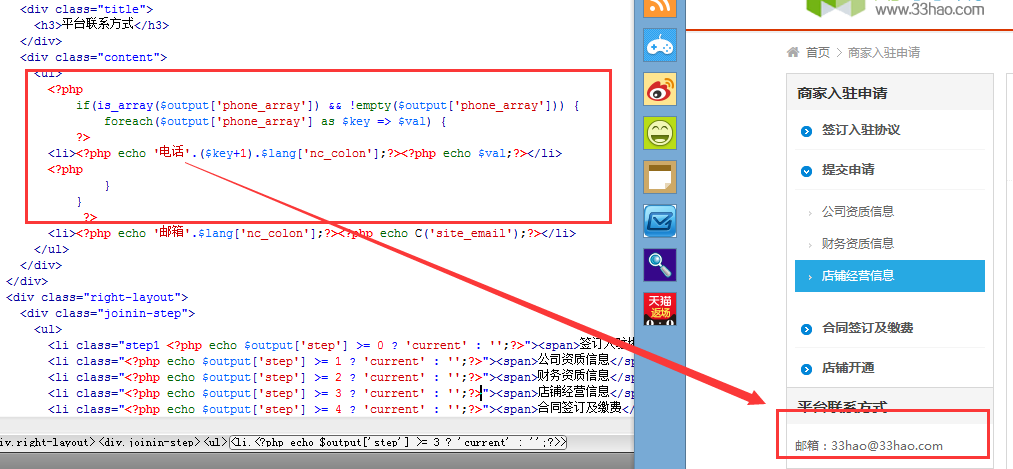This screenshot has height=469, width=1013.
Task: Click the chevron before 财务资质信息
Action: click(x=810, y=245)
